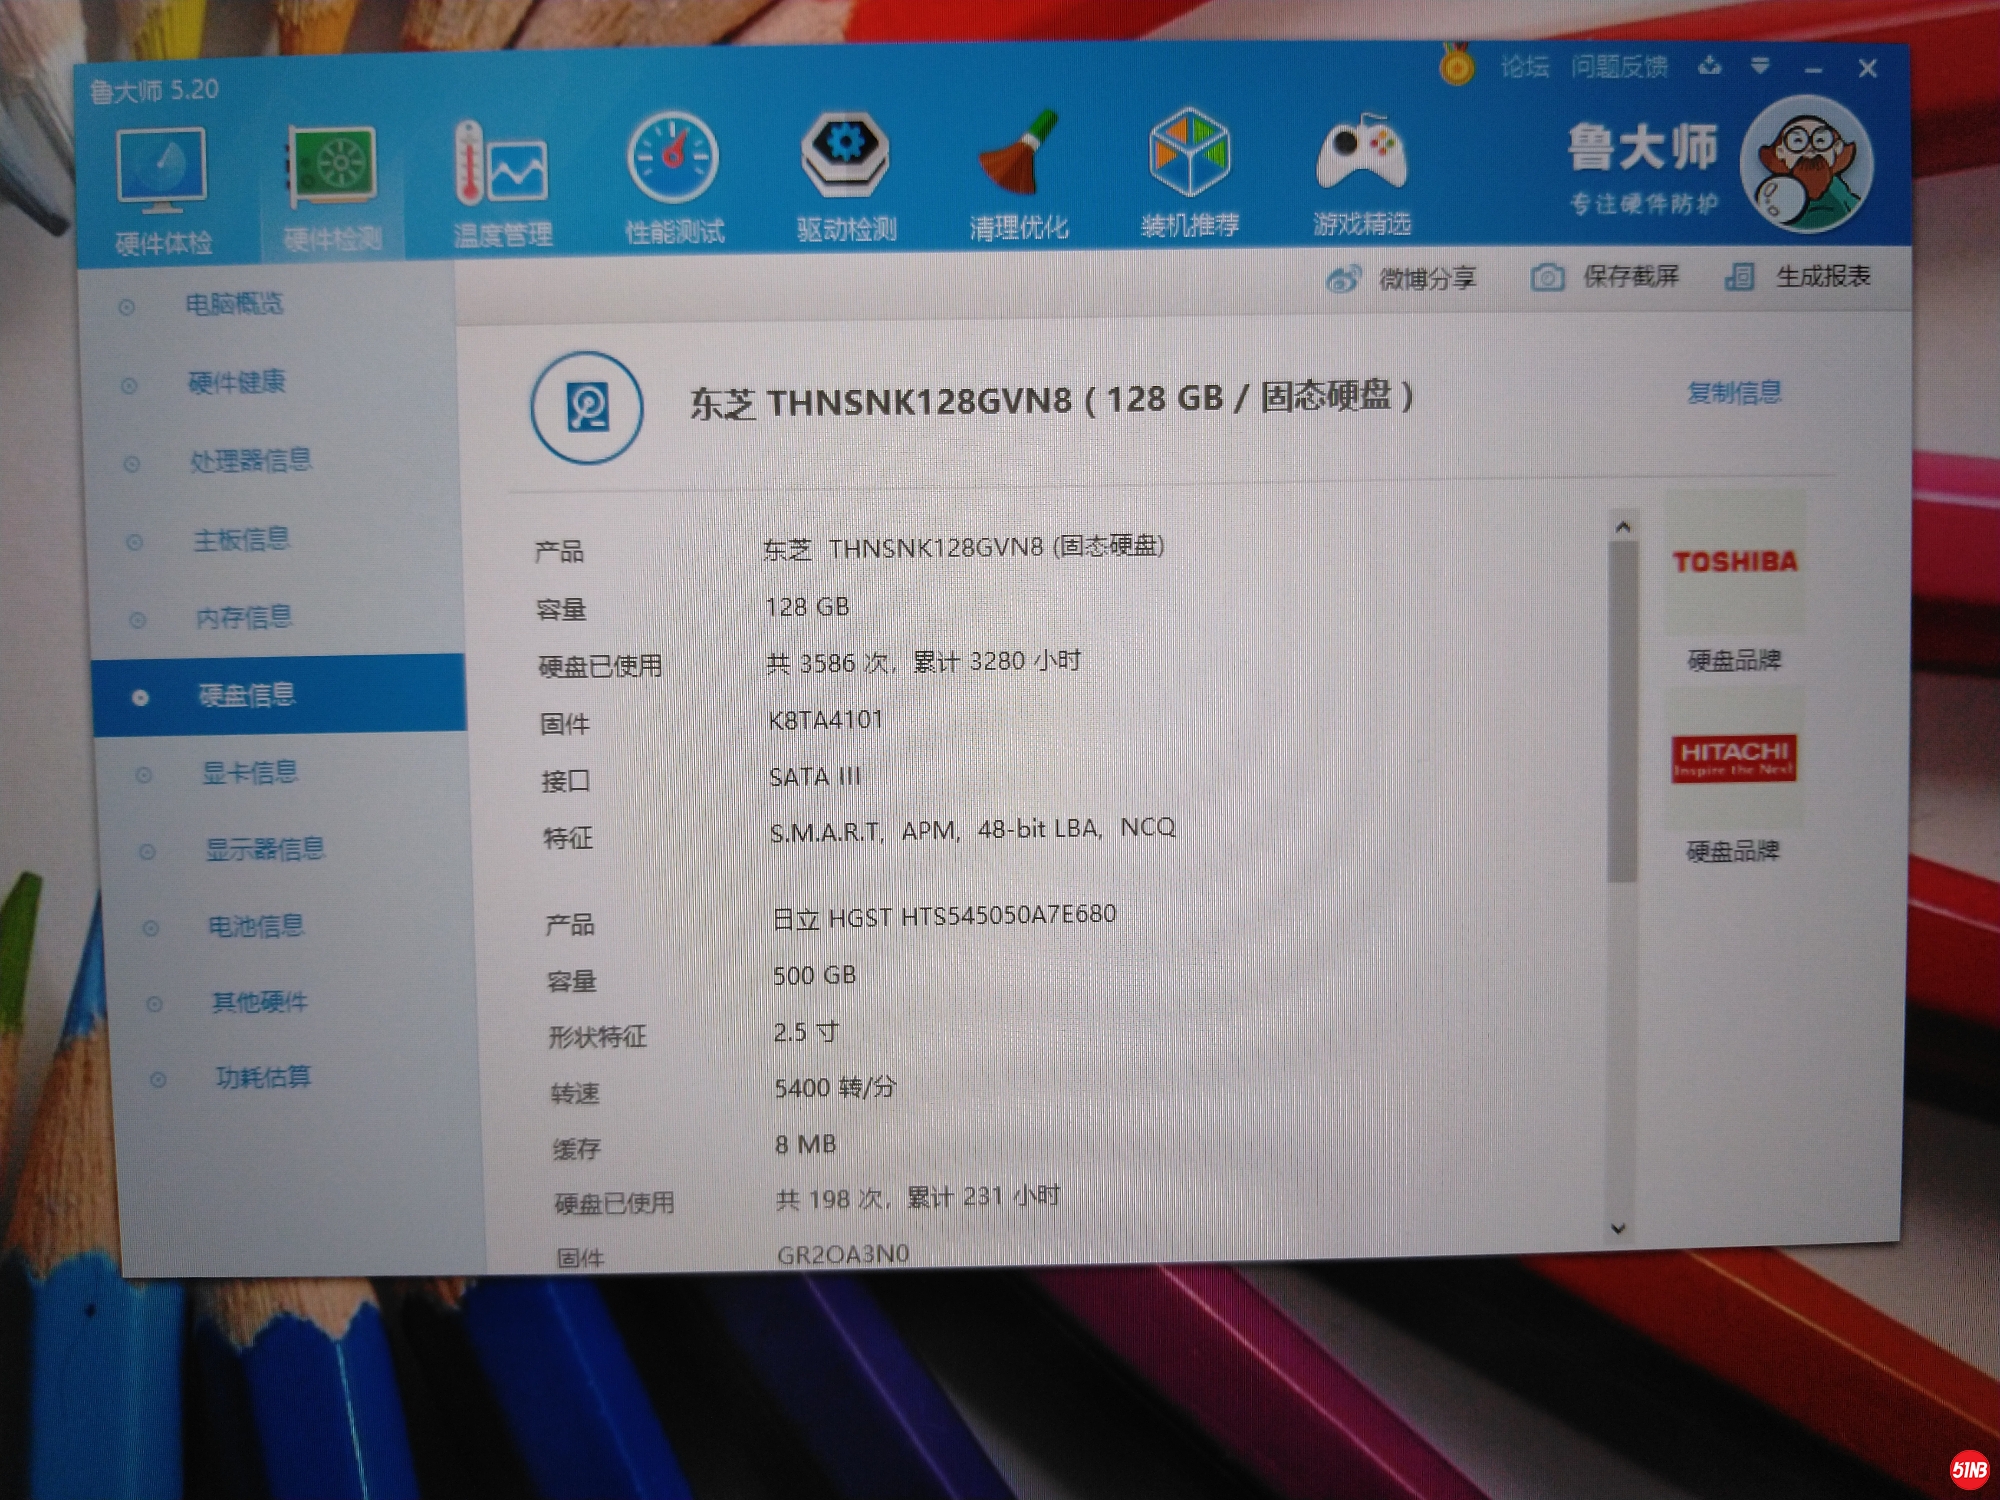Viewport: 2000px width, 1500px height.
Task: Click the TOSHIBA brand logo thumbnail
Action: [x=1735, y=562]
